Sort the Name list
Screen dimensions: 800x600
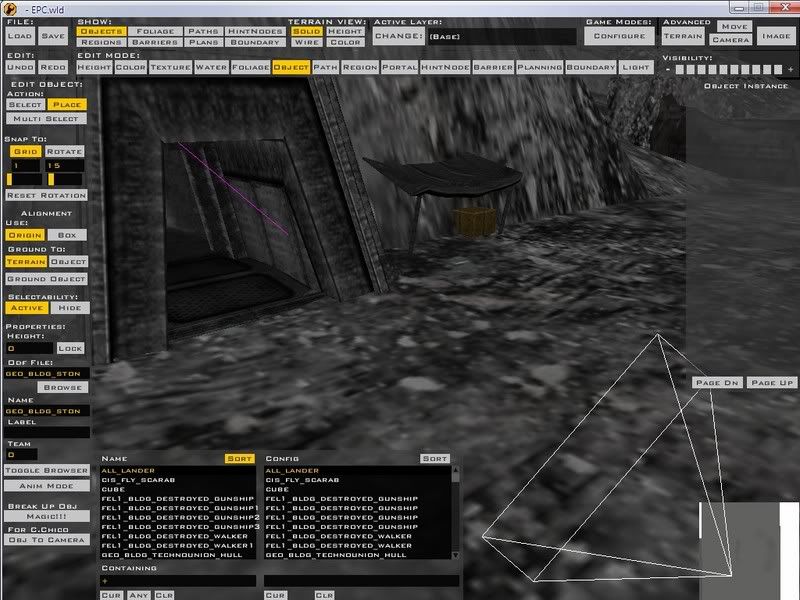click(239, 459)
